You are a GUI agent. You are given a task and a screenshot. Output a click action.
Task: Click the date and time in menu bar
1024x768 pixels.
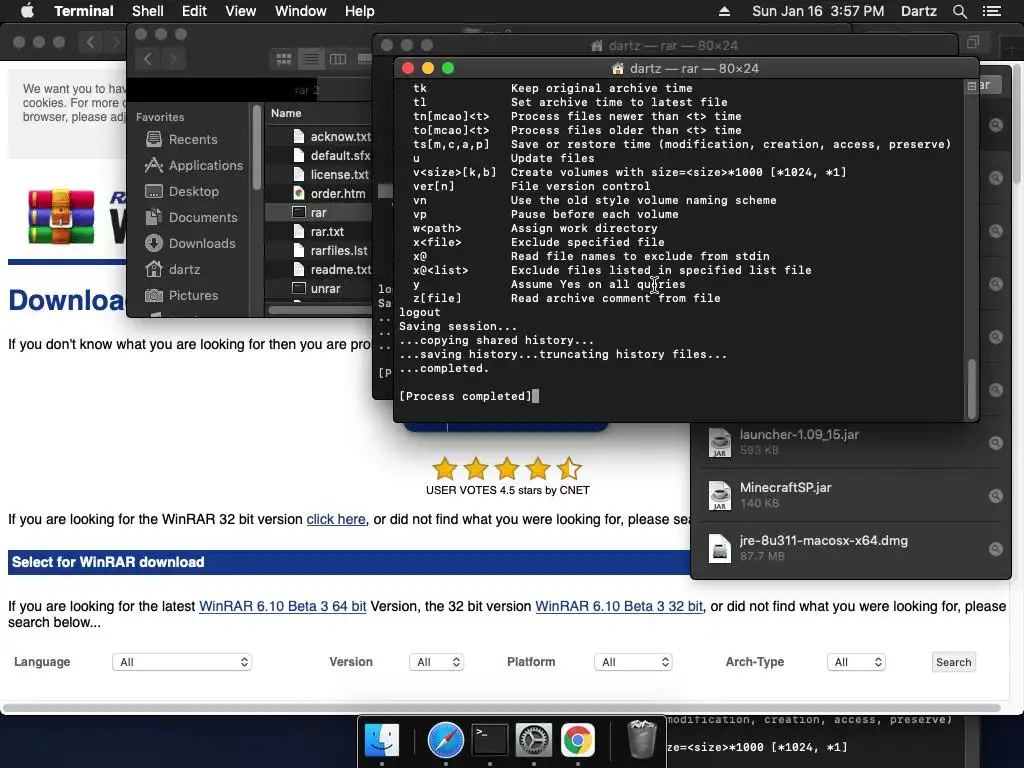(x=818, y=11)
